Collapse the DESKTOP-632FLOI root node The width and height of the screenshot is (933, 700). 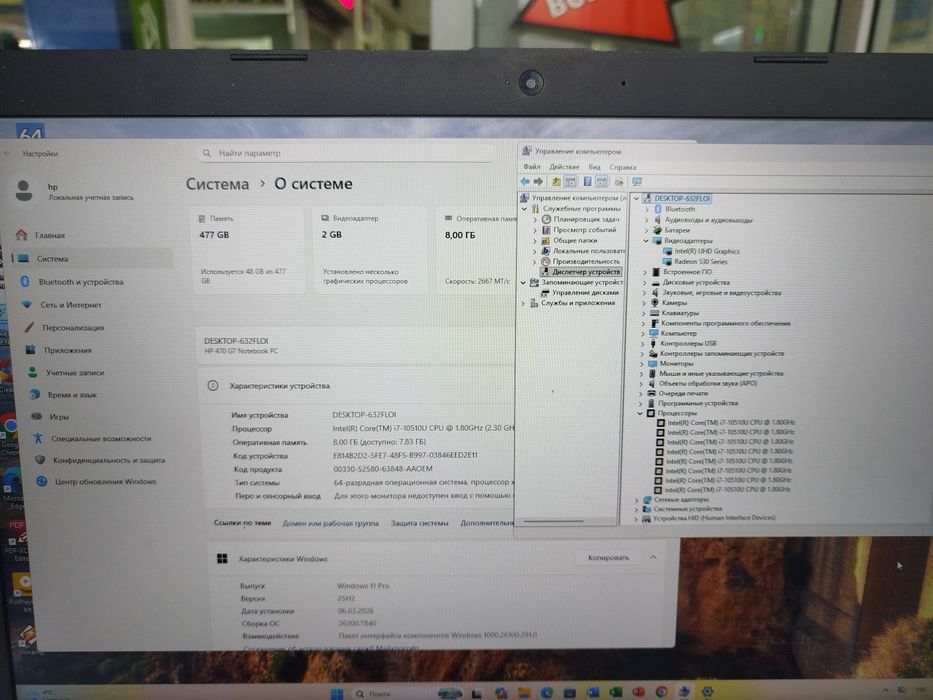[636, 198]
